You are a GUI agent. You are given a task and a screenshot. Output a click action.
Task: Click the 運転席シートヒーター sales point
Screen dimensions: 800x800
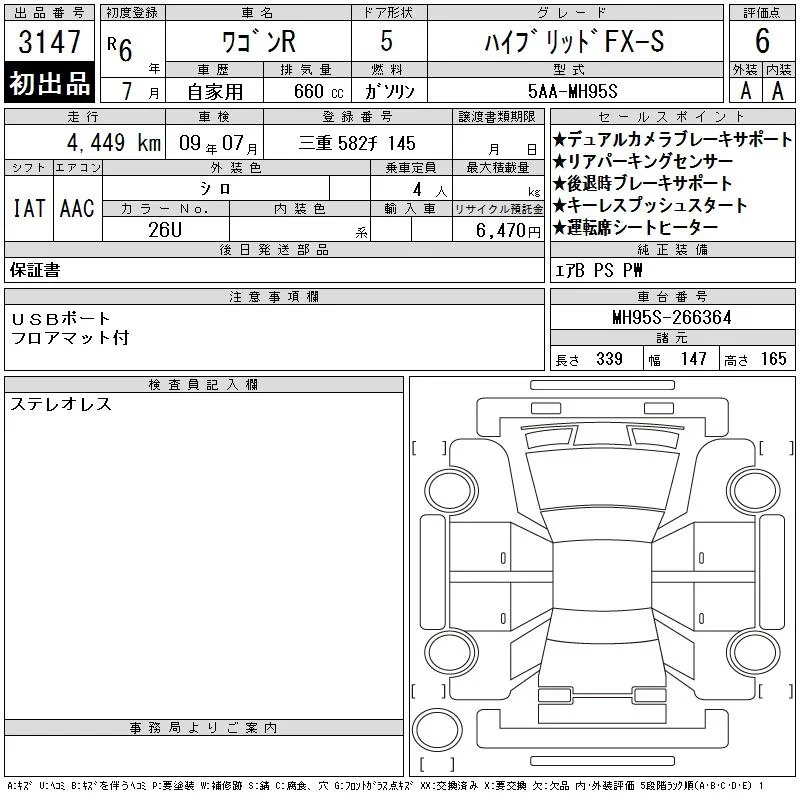click(635, 227)
